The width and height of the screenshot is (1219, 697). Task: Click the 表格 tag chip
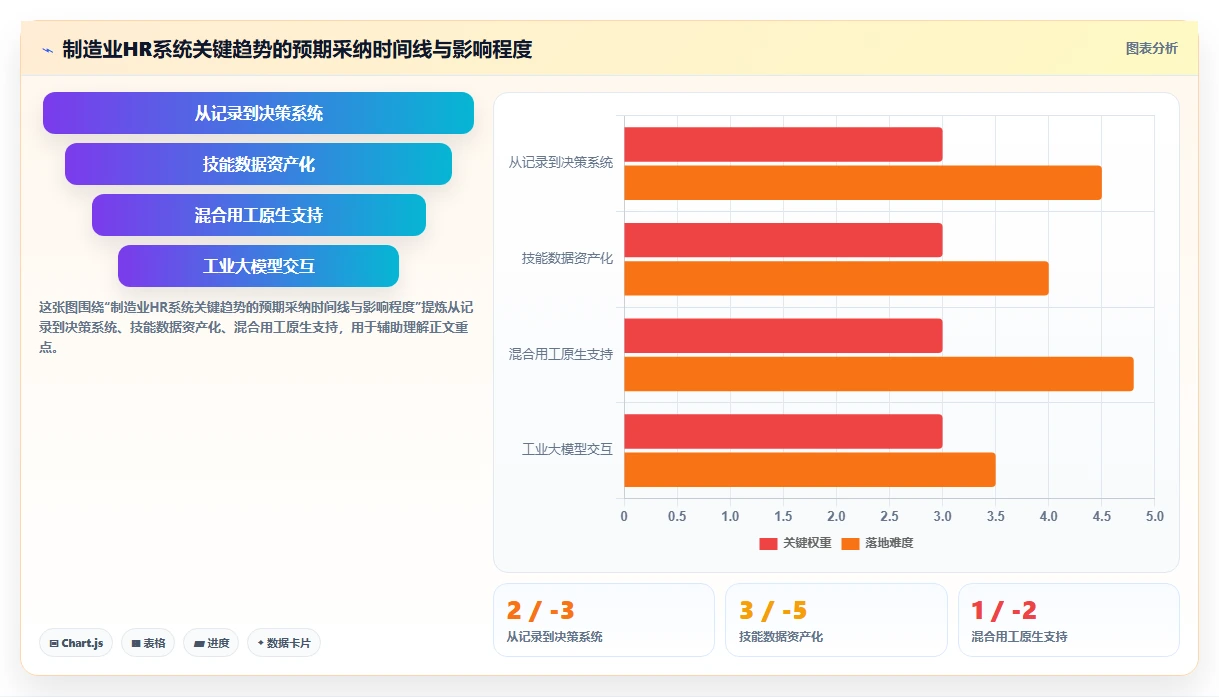pyautogui.click(x=148, y=643)
